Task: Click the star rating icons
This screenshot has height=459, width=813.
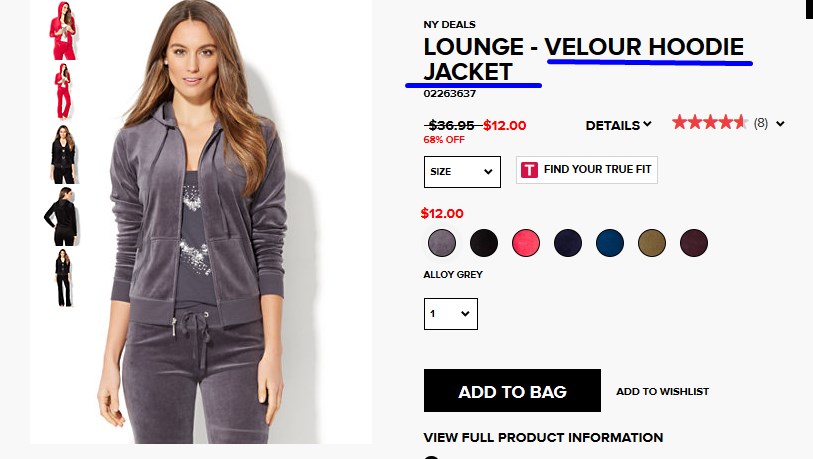Action: [709, 122]
